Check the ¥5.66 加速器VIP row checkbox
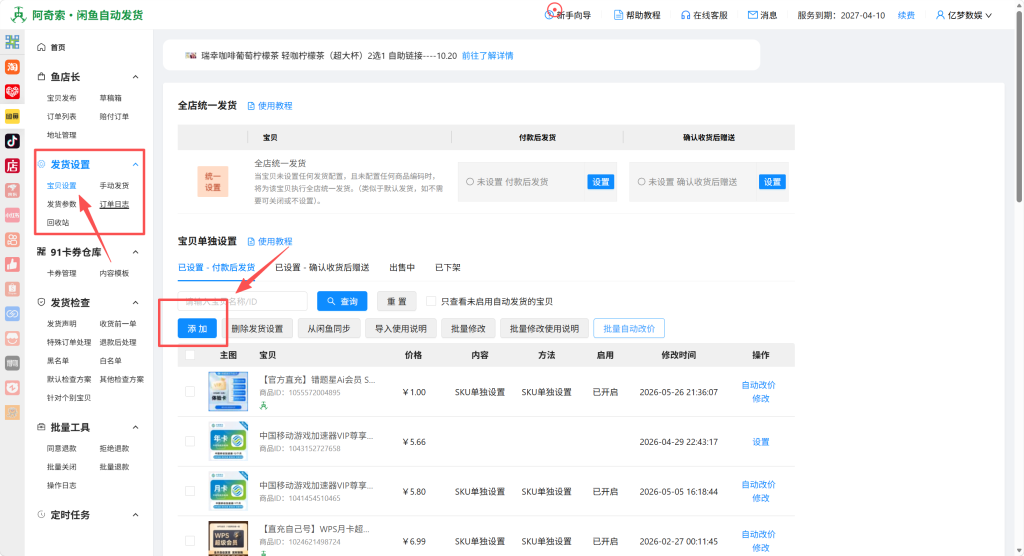This screenshot has height=556, width=1024. 190,441
